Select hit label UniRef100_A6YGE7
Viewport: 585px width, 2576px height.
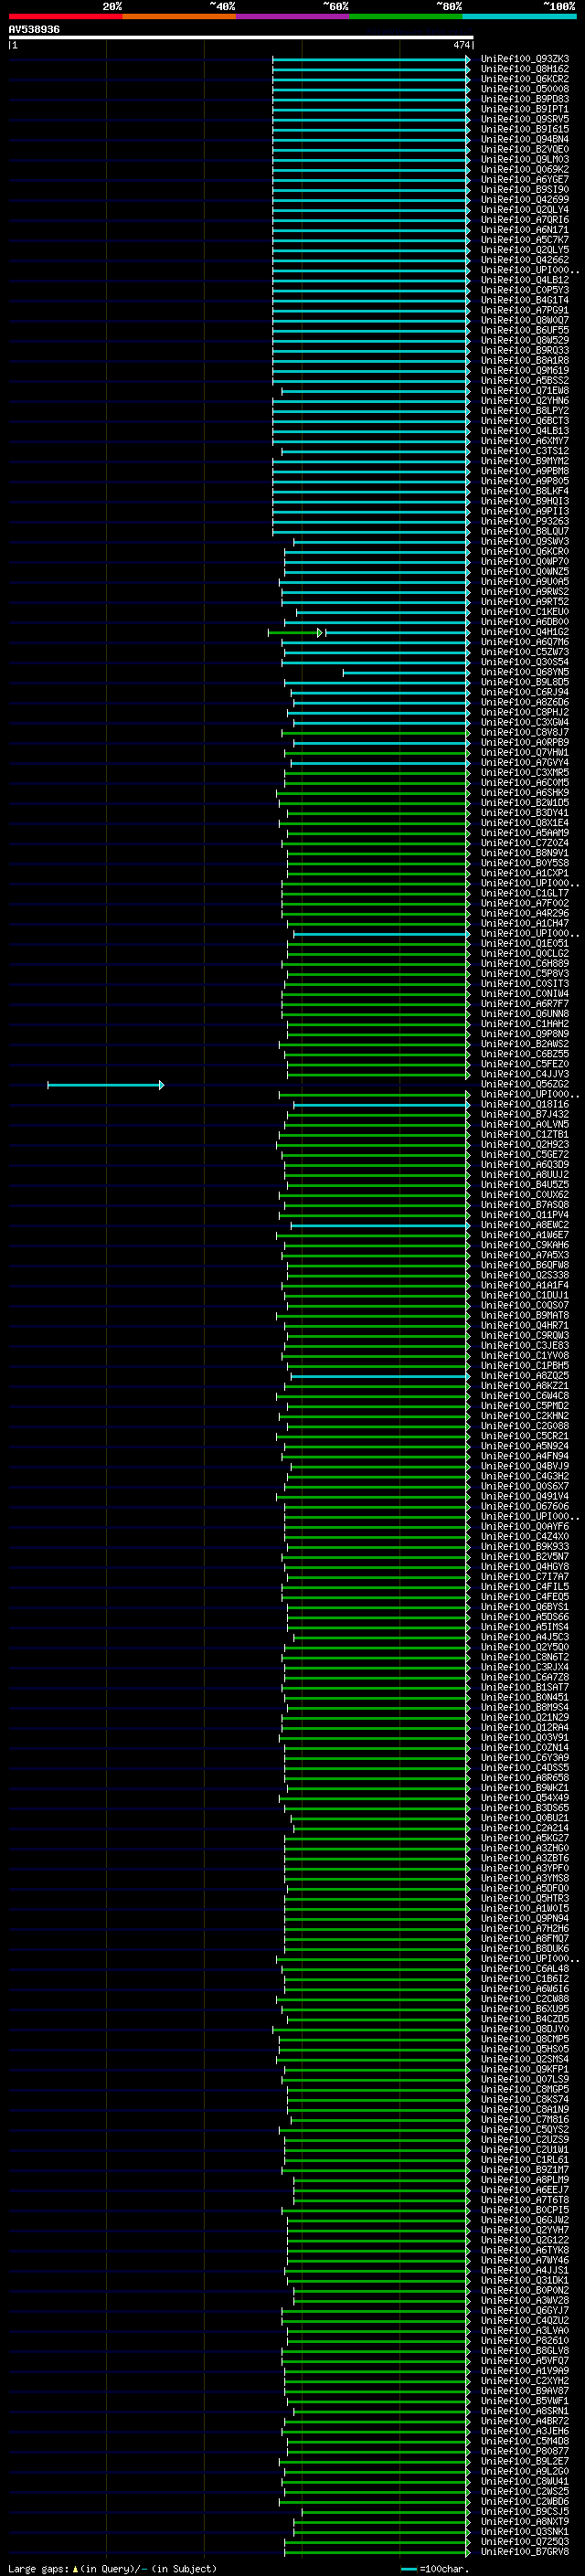click(525, 180)
